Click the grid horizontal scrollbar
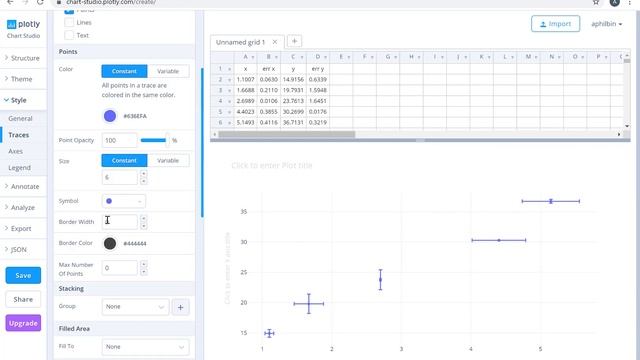Viewport: 640px width, 360px height. coord(287,134)
